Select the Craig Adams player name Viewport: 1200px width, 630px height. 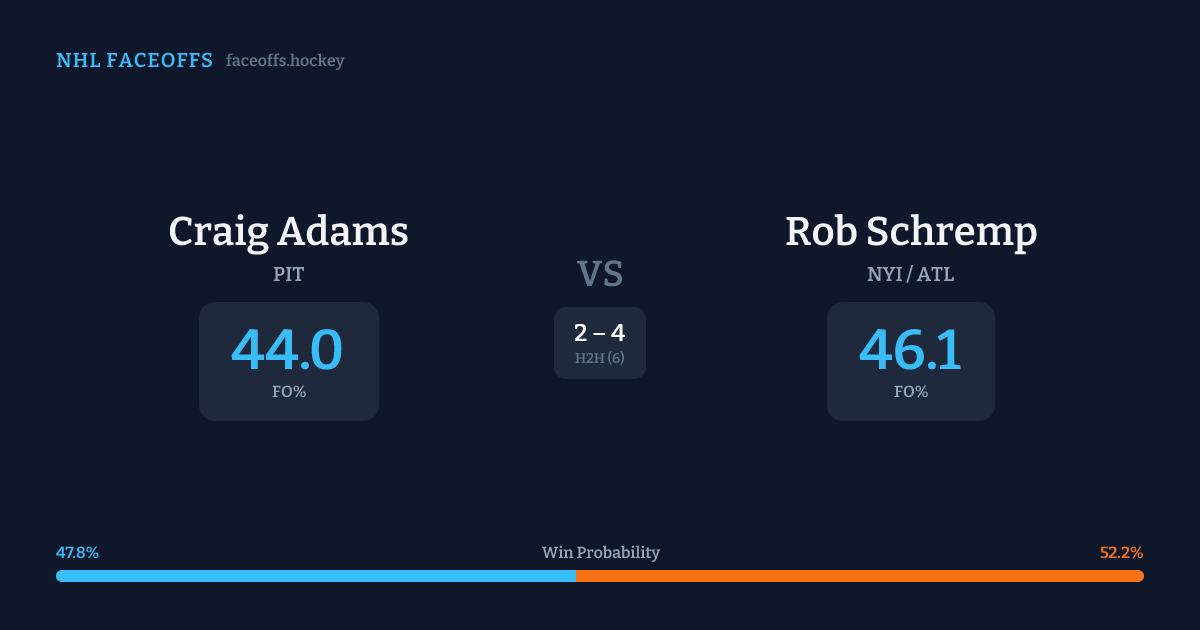[x=288, y=231]
